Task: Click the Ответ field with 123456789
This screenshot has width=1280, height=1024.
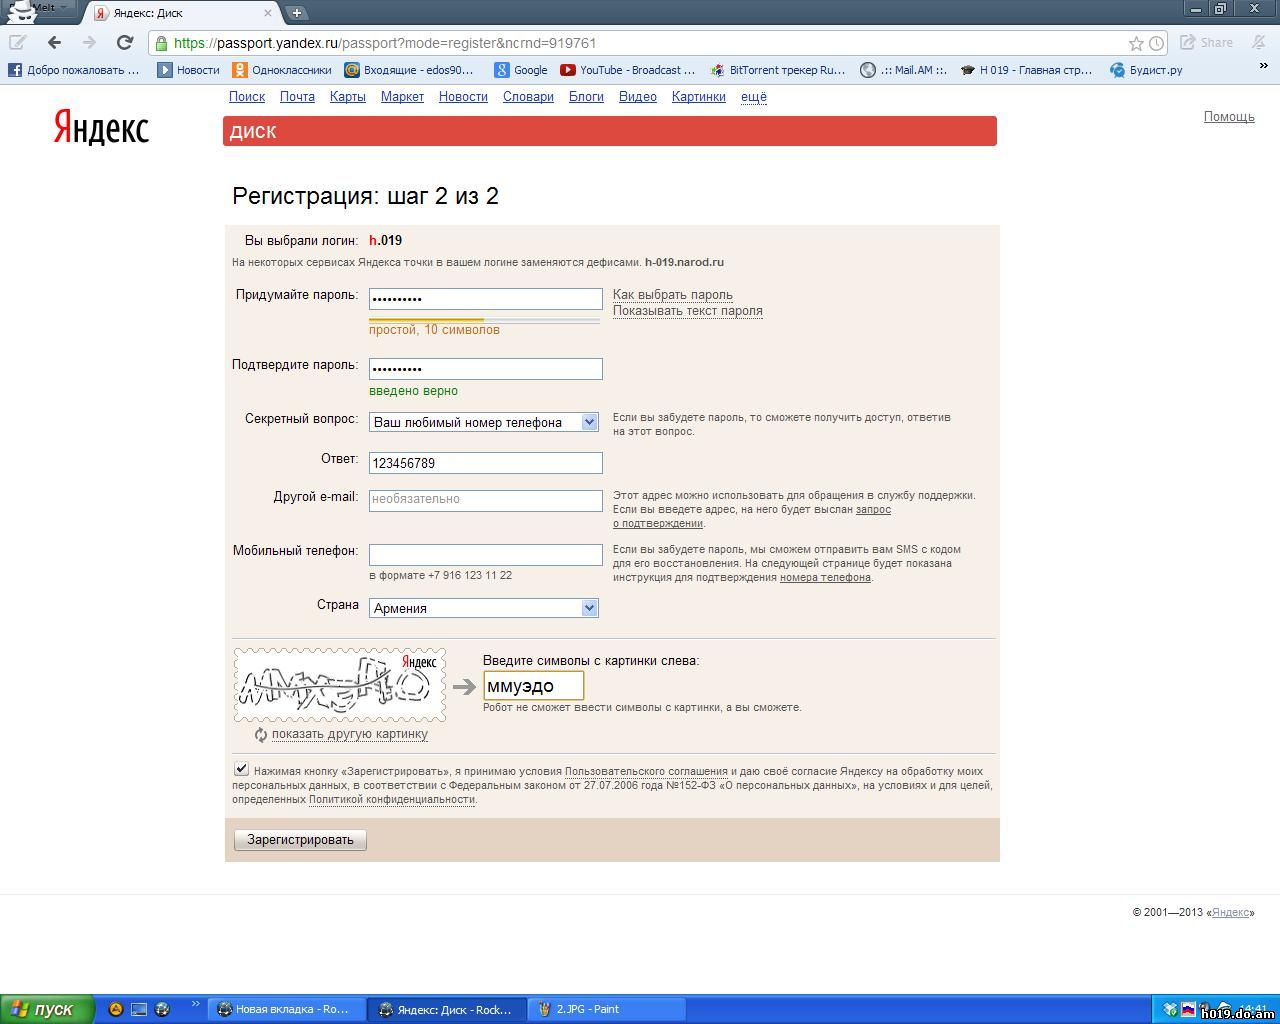Action: pos(486,463)
